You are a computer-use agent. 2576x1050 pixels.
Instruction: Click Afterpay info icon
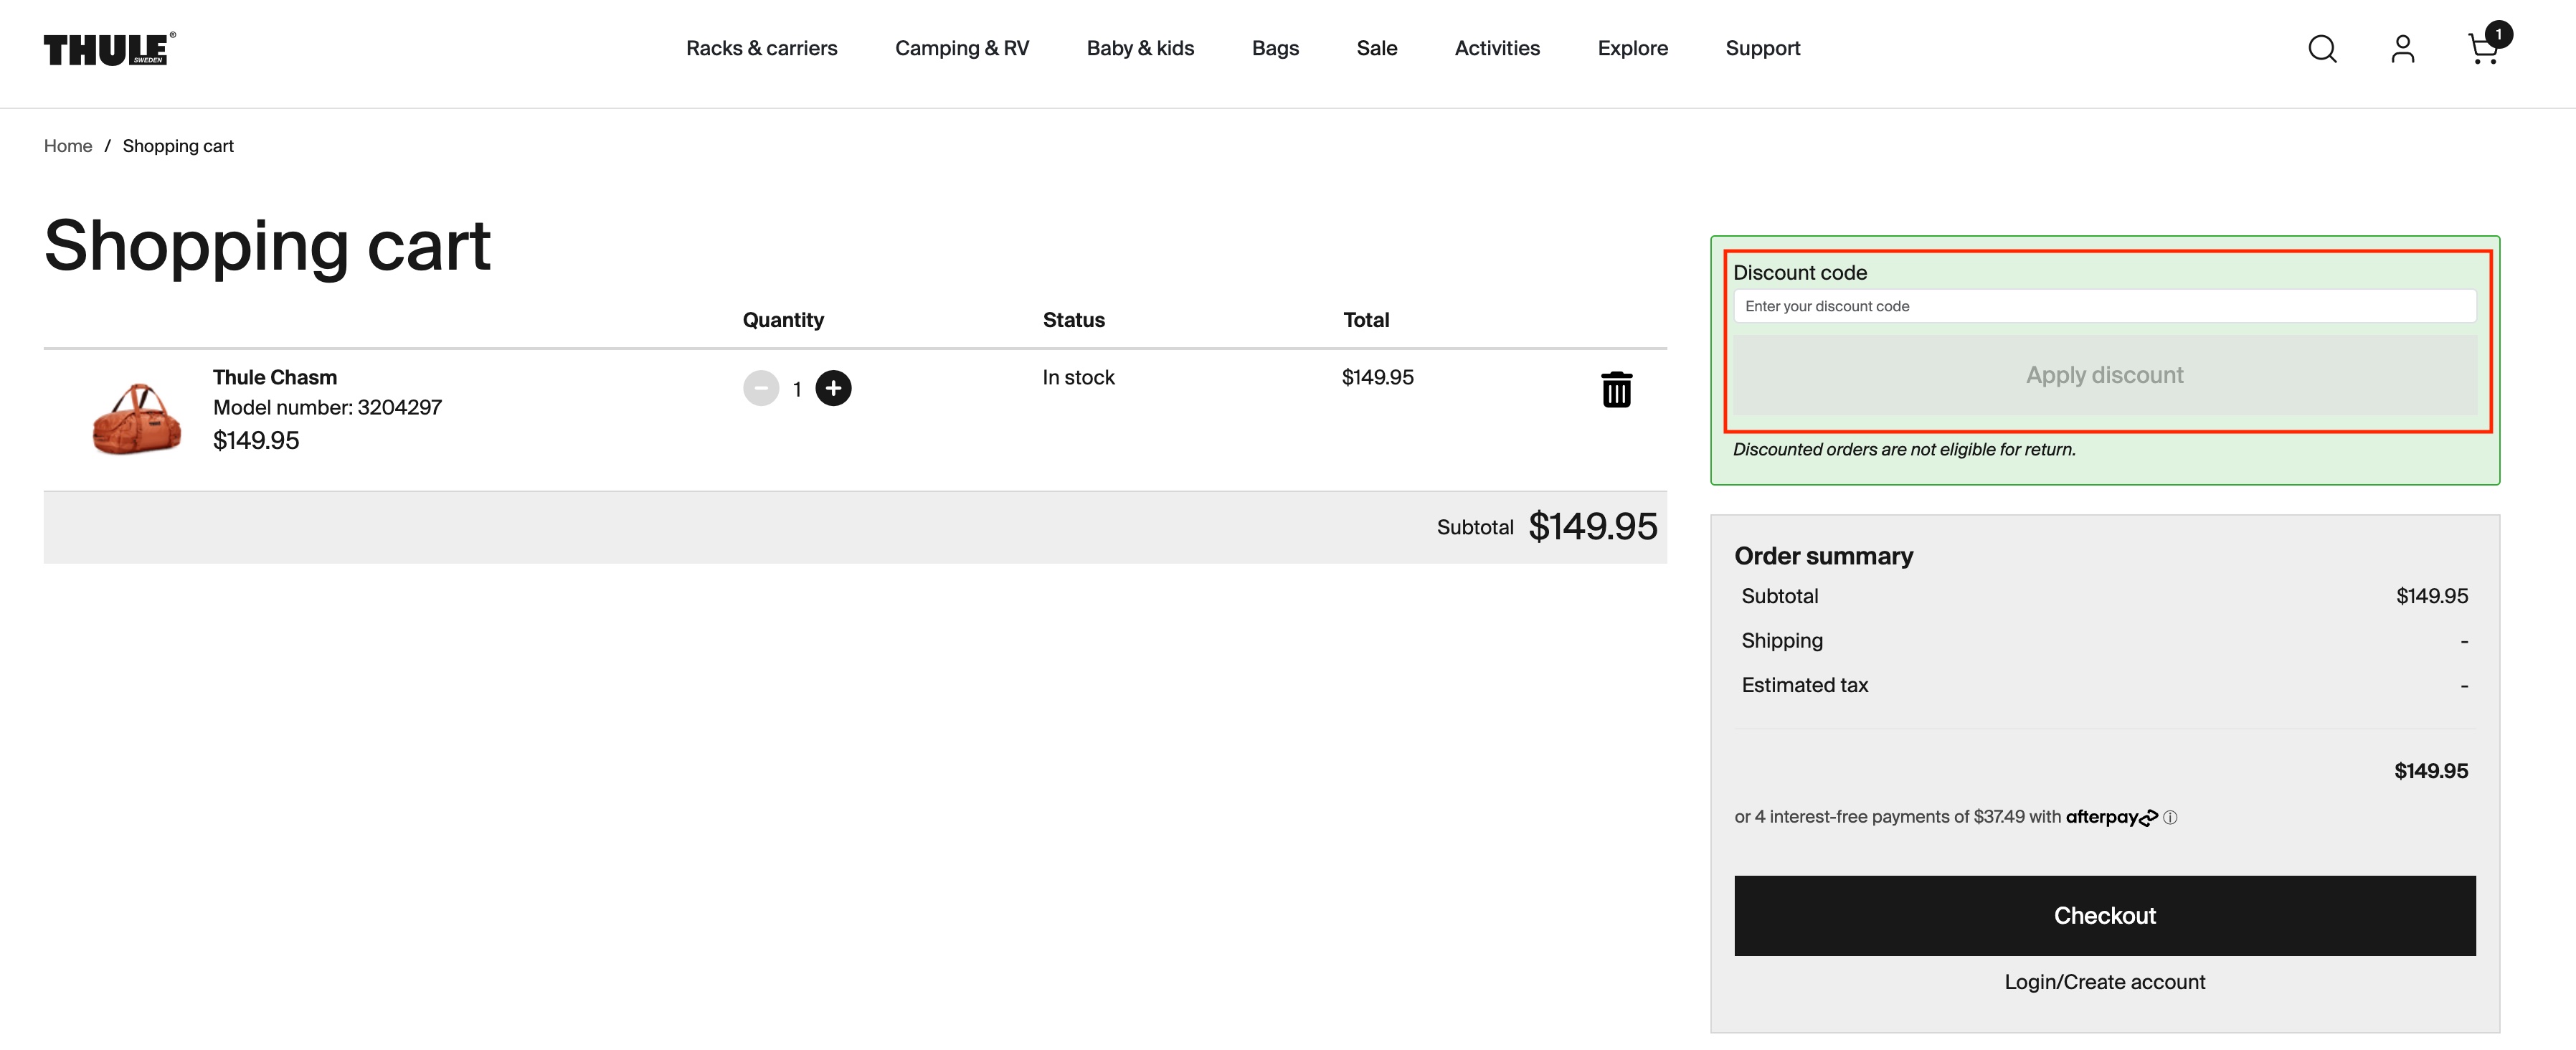tap(2170, 818)
